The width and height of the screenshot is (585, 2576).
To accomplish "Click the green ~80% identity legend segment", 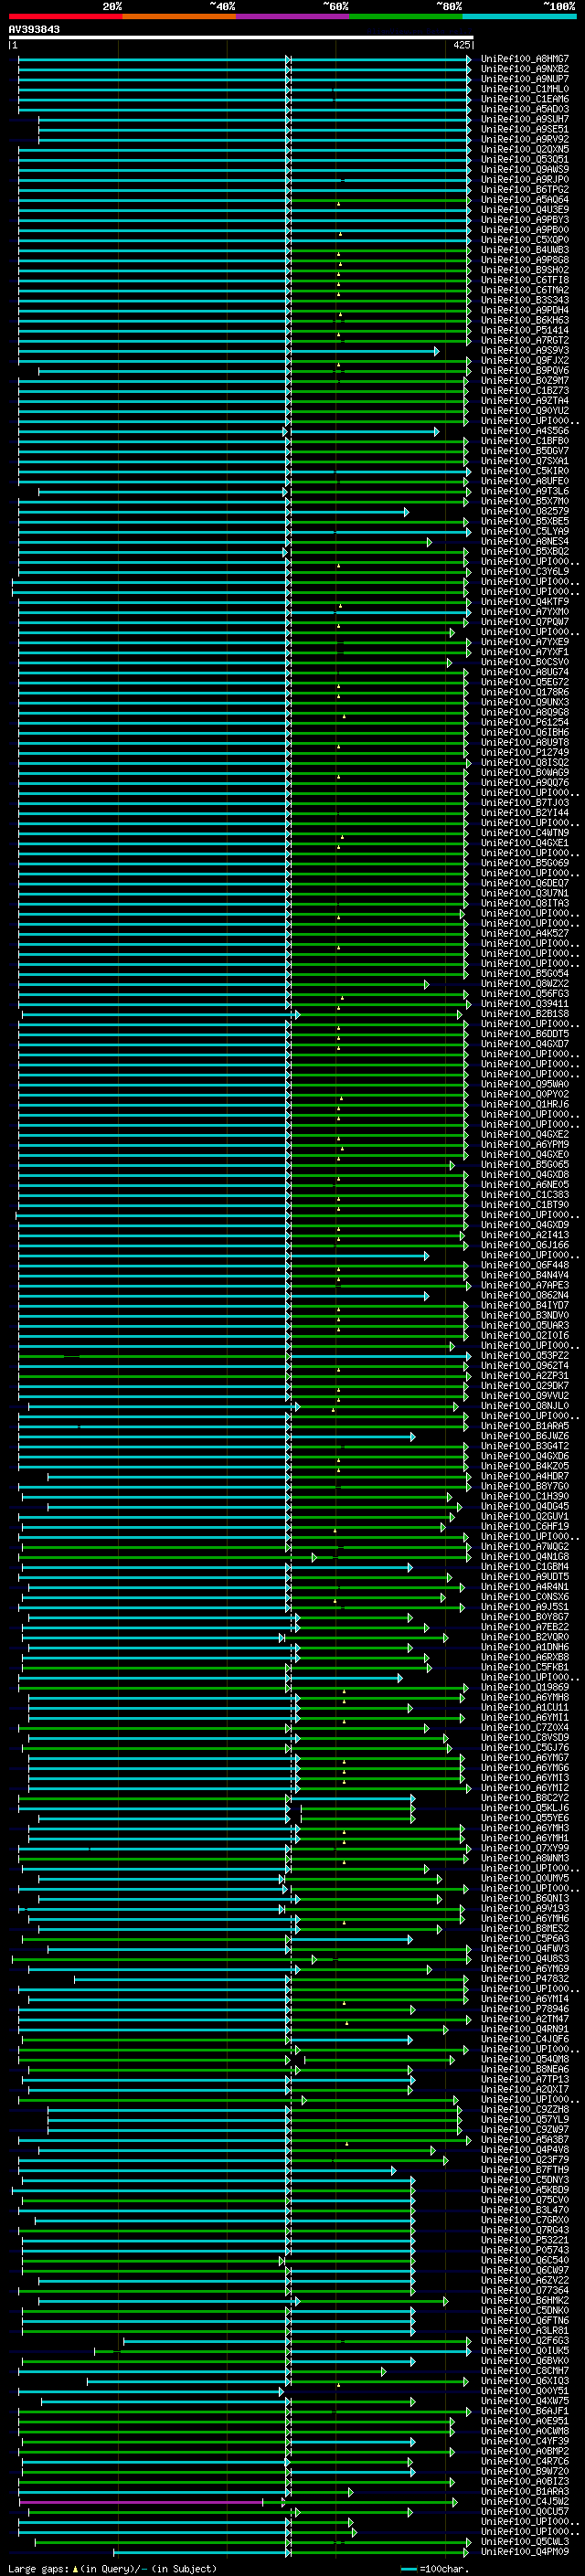I will tap(406, 16).
